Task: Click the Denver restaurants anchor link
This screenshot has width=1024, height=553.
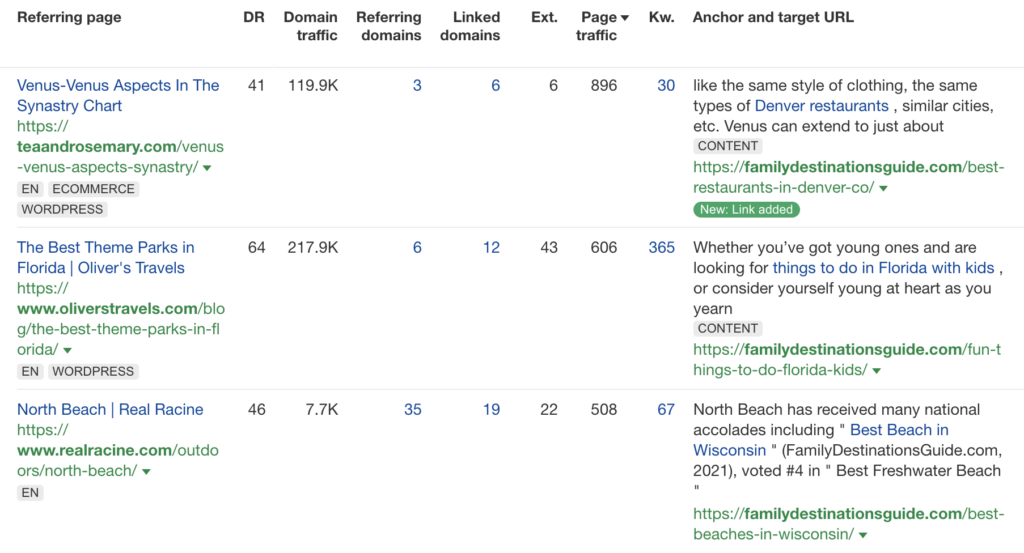Action: (x=822, y=106)
